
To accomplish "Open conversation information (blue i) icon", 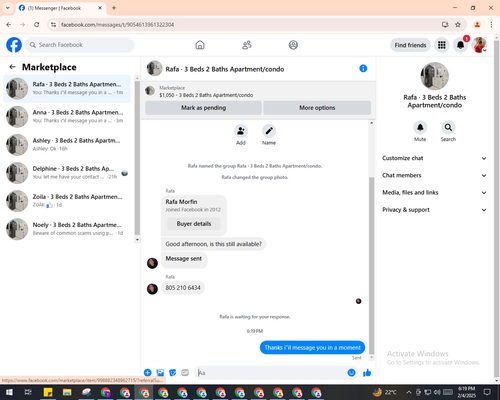I will click(x=363, y=69).
